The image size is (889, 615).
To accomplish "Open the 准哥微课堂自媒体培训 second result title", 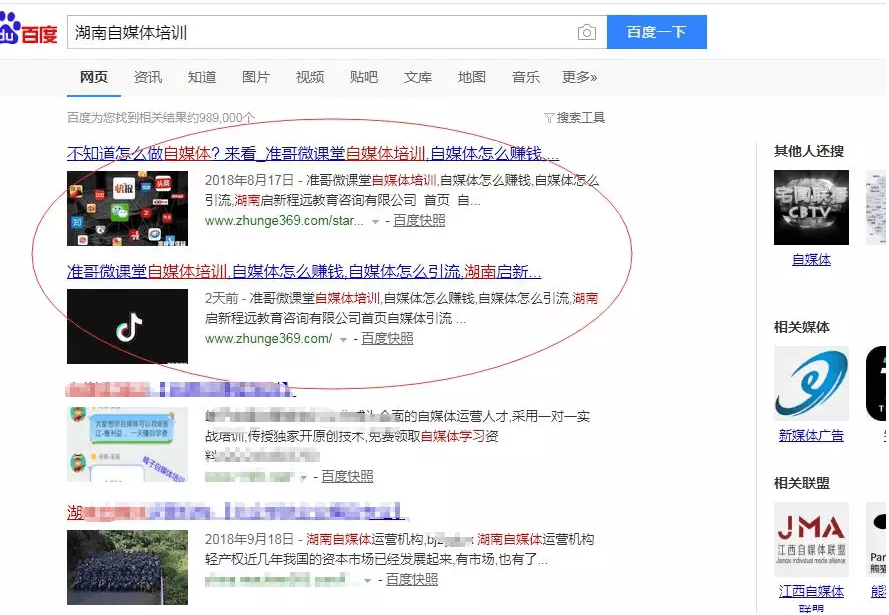I will tap(304, 272).
